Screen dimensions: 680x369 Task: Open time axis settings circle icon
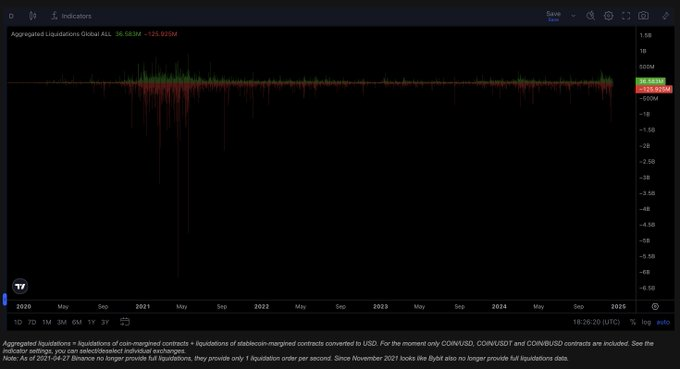pyautogui.click(x=655, y=307)
